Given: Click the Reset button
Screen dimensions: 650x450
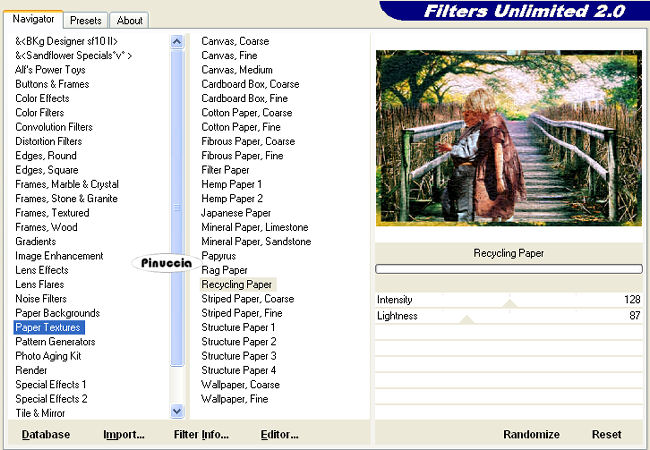Looking at the screenshot, I should 606,434.
